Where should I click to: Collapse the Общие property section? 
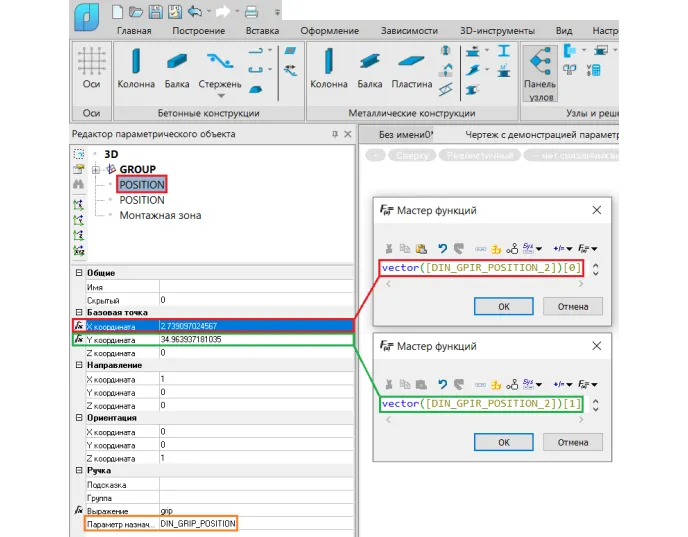click(x=79, y=272)
